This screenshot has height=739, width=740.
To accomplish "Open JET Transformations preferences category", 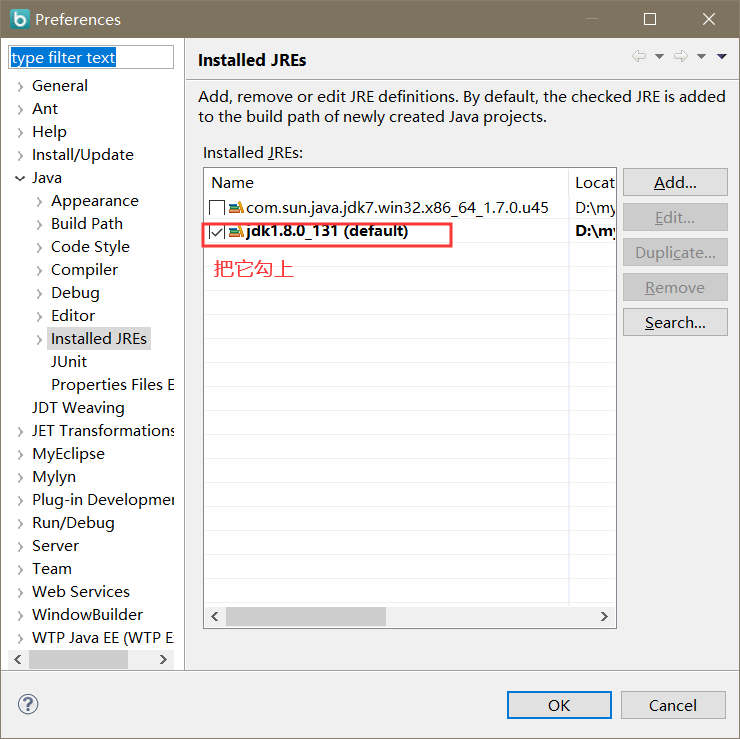I will click(x=103, y=430).
